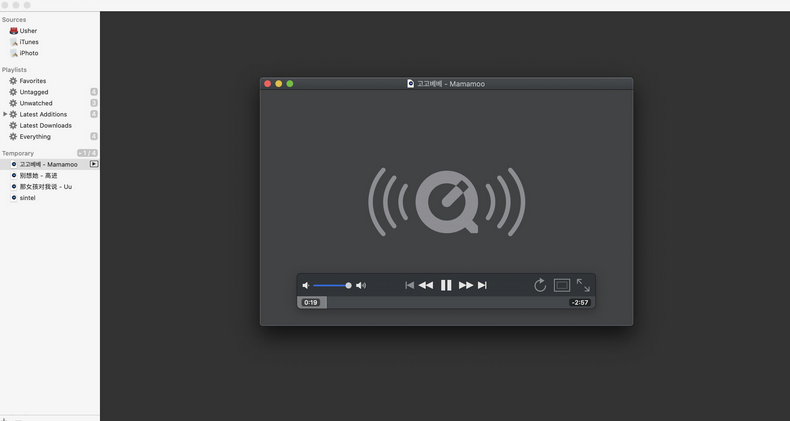Click the Temporary 1/4 counter badge
790x421 pixels.
87,153
